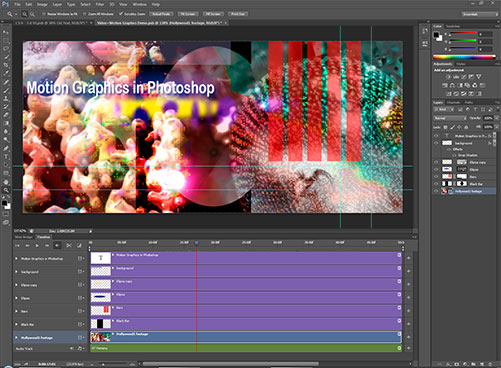
Task: Open Audio Track add-audio menu
Action: click(80, 348)
